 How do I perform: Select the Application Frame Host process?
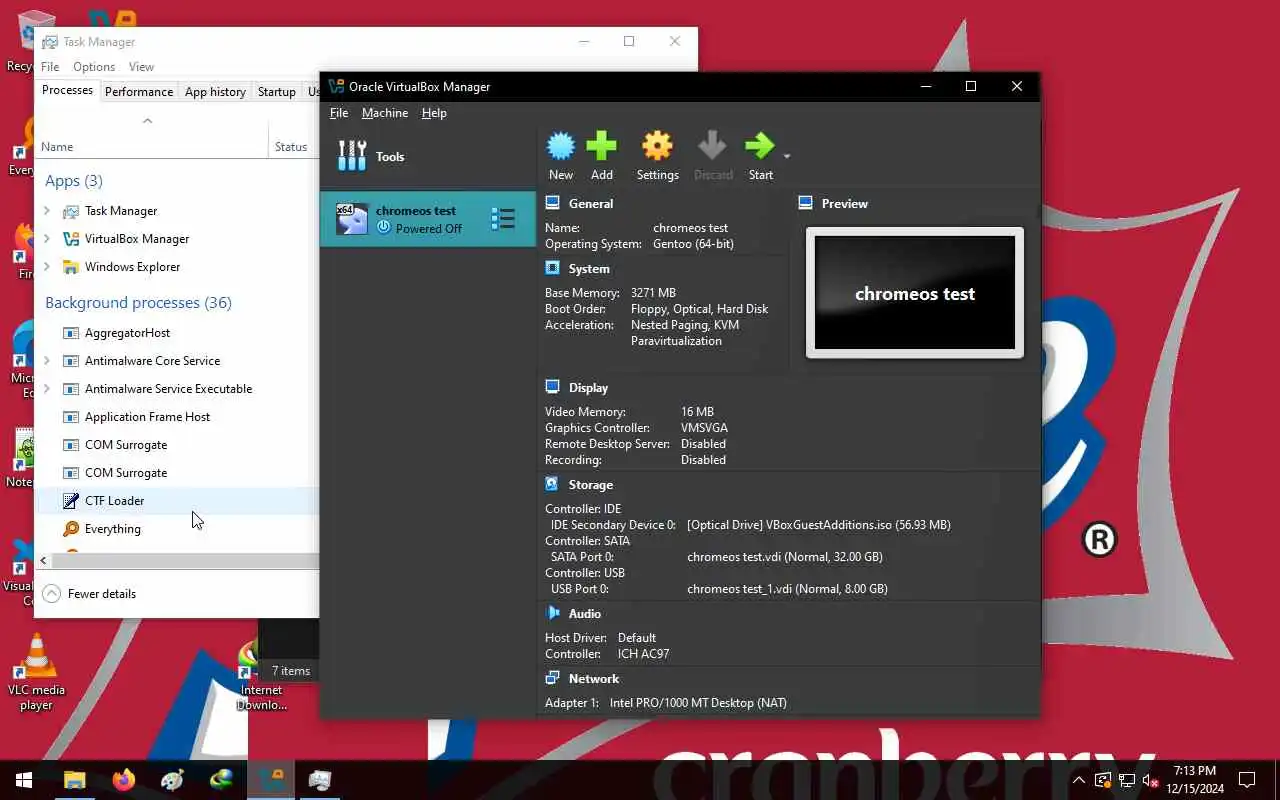[177, 417]
